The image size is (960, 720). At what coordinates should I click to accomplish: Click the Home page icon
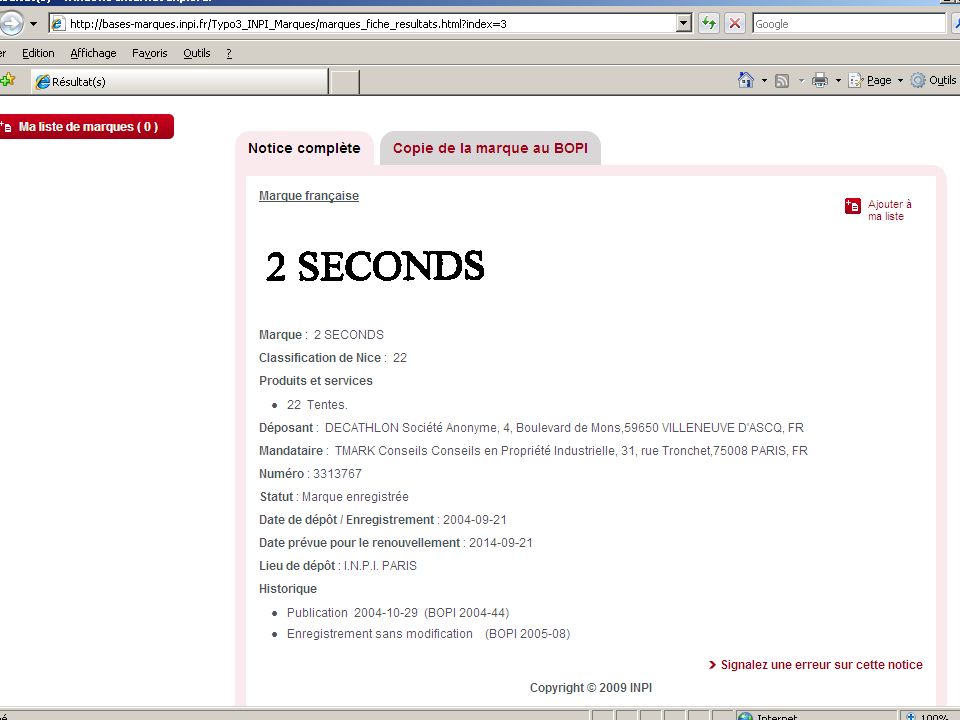(x=746, y=80)
